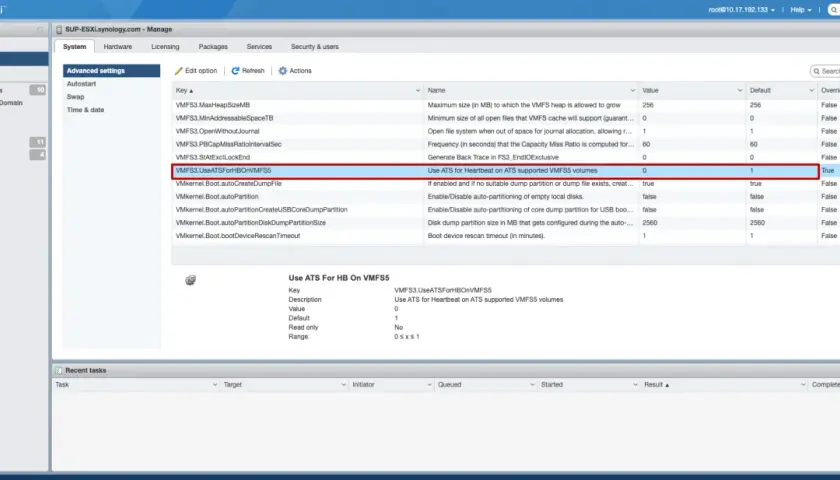The image size is (840, 480).
Task: Select the VMFS3.MinAddressableSpaceTB row
Action: tap(506, 118)
